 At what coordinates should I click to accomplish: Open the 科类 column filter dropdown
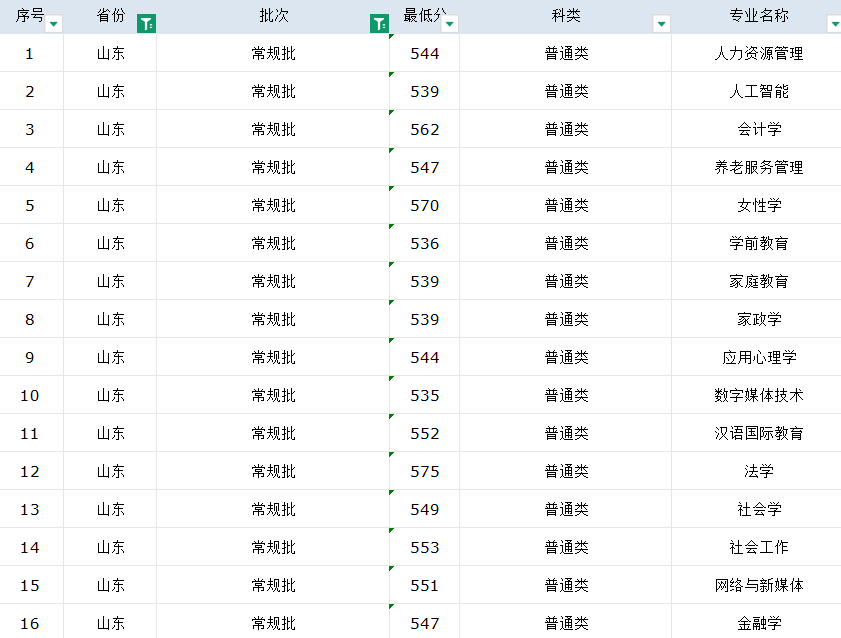coord(661,24)
